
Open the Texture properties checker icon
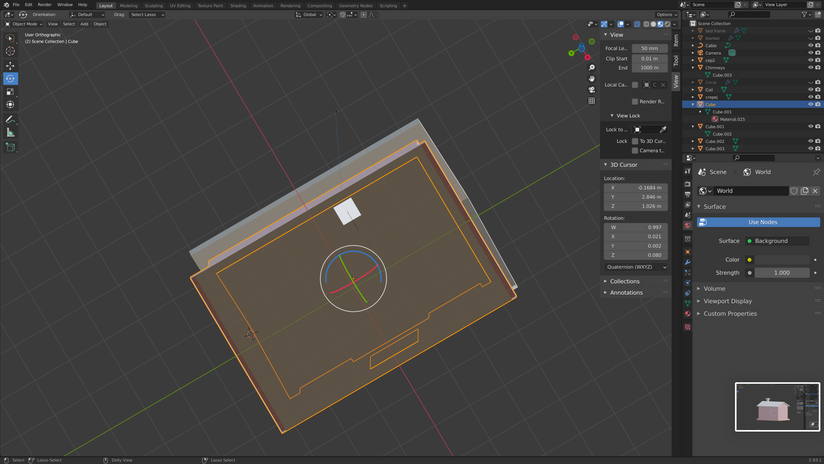click(x=687, y=327)
